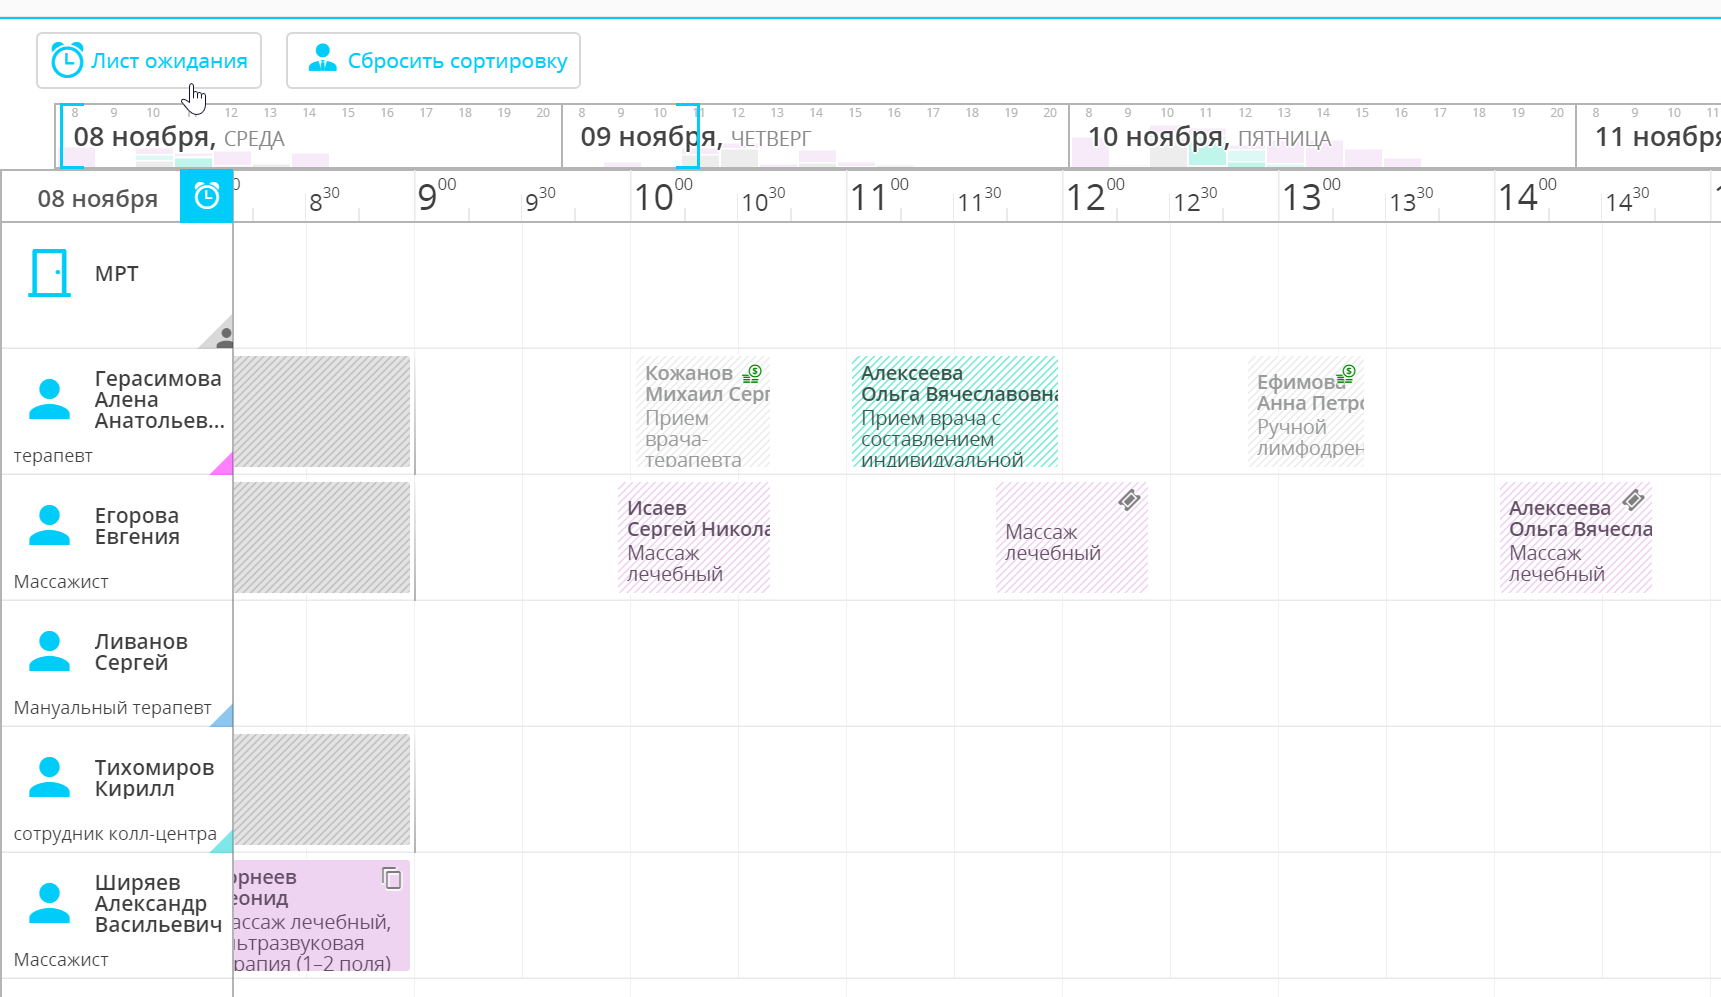Click the 08 ноября date label beside the clock button
1721x997 pixels.
coord(97,199)
